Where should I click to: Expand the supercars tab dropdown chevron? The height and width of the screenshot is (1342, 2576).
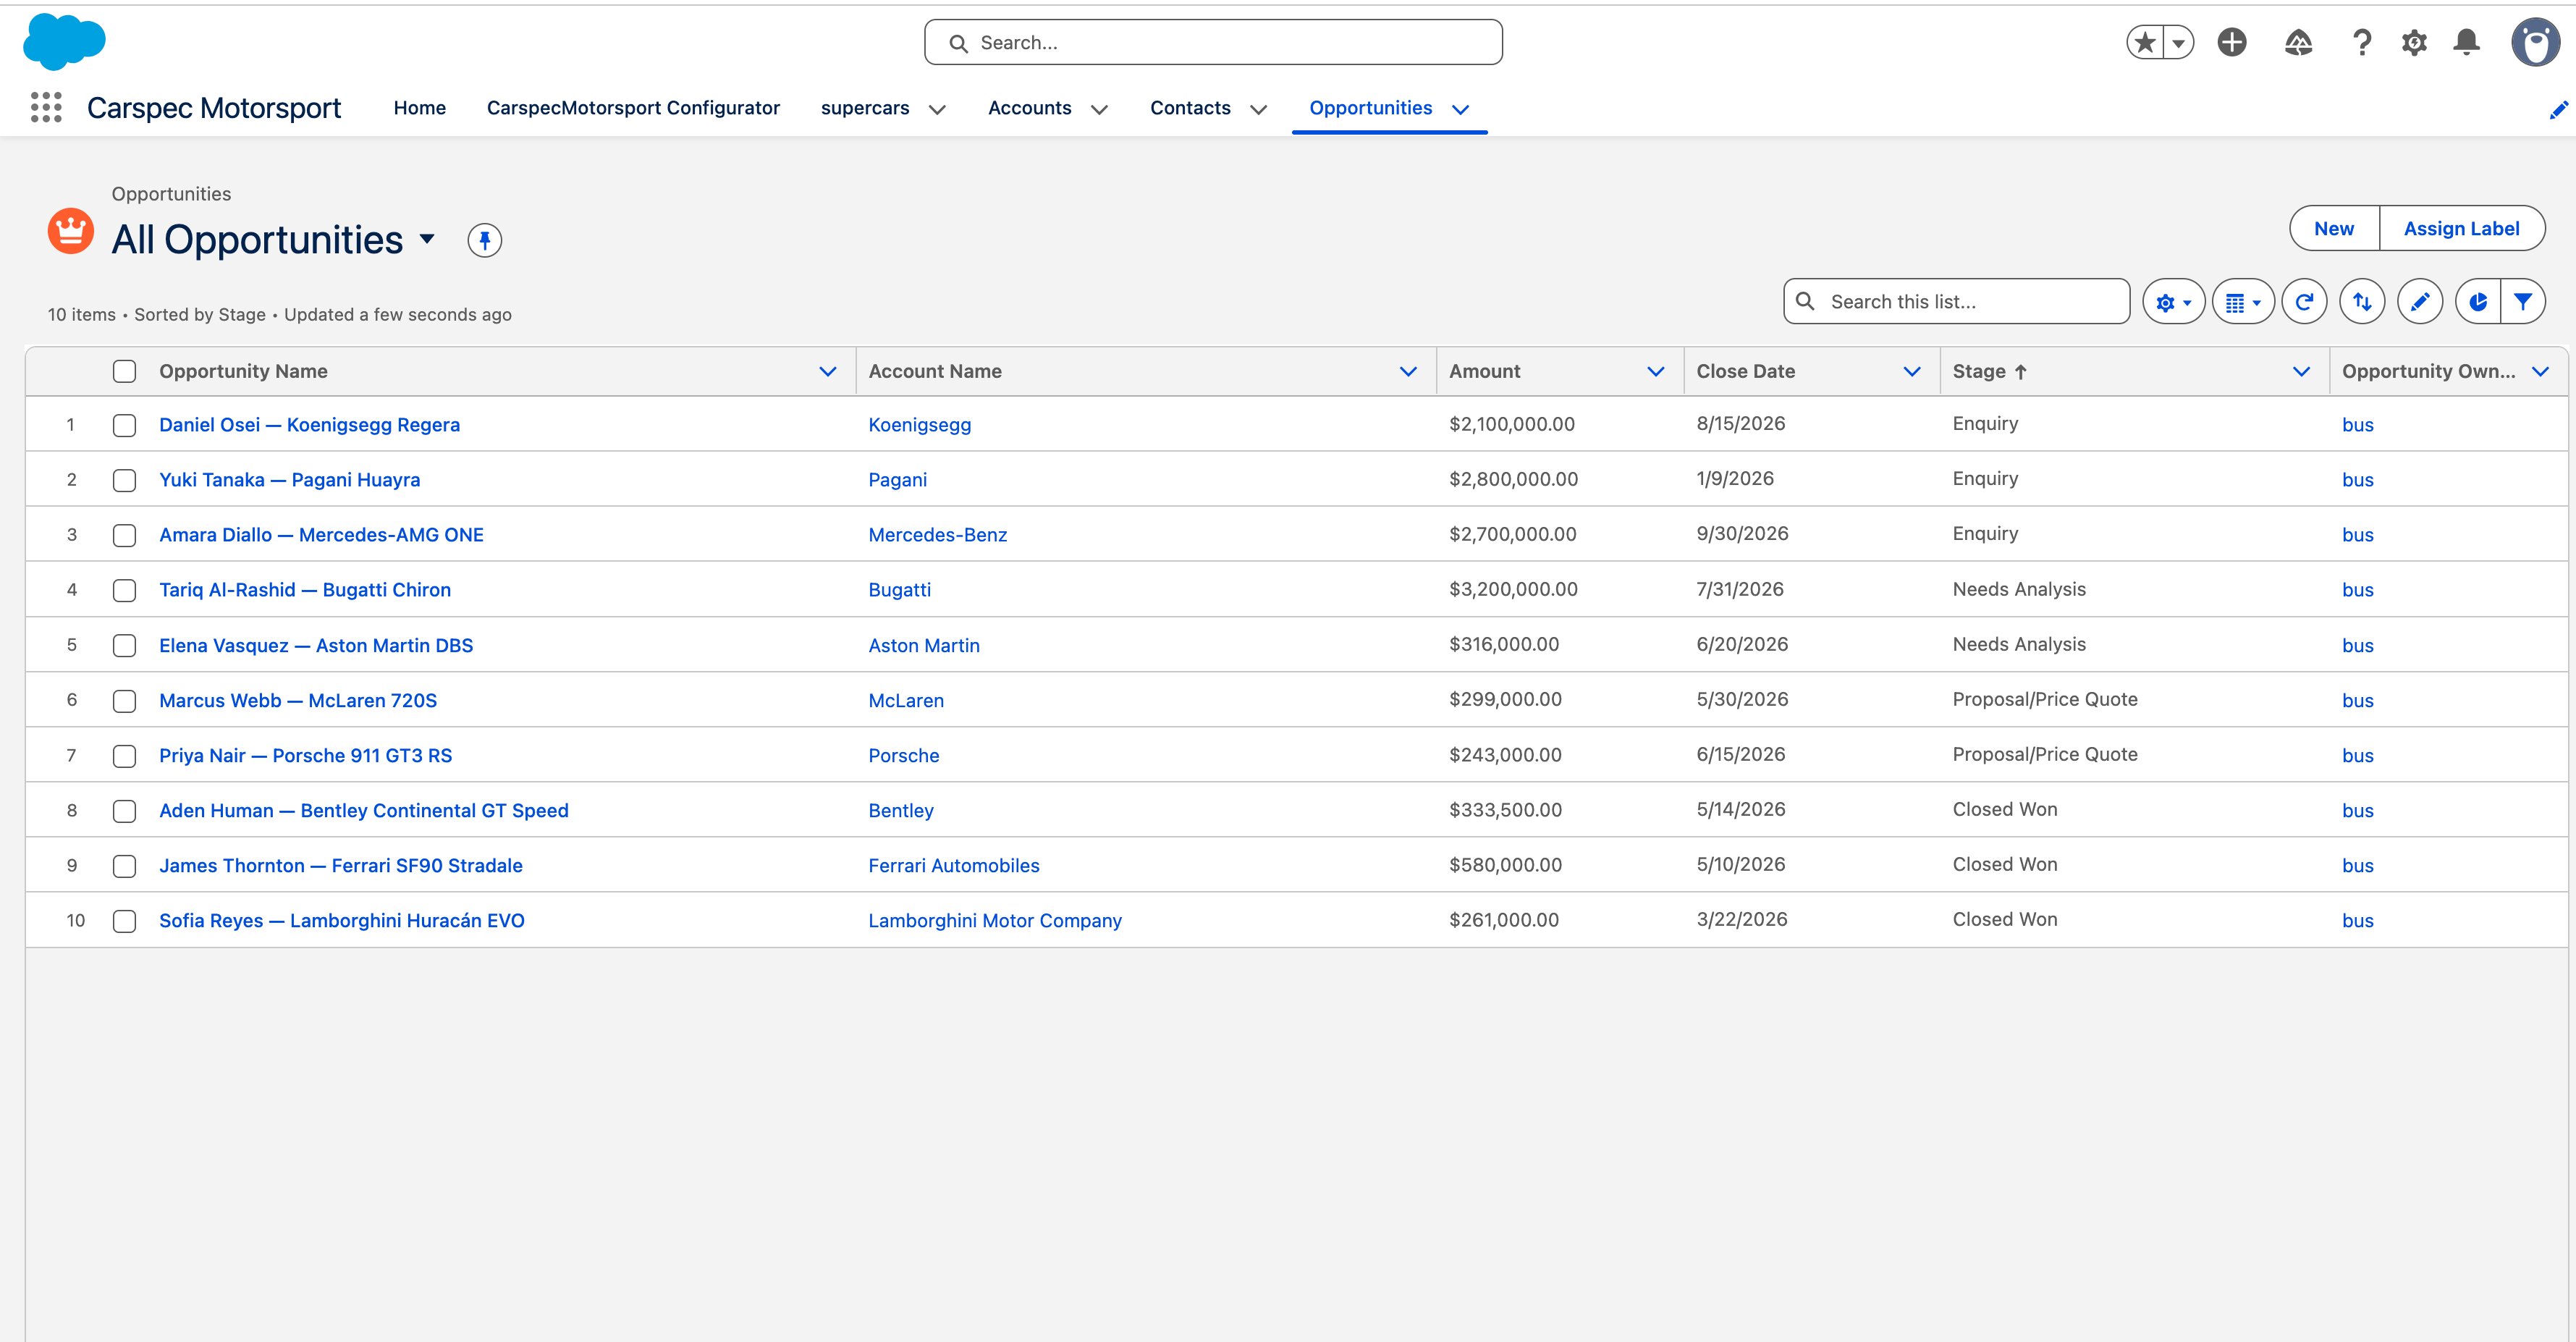937,109
